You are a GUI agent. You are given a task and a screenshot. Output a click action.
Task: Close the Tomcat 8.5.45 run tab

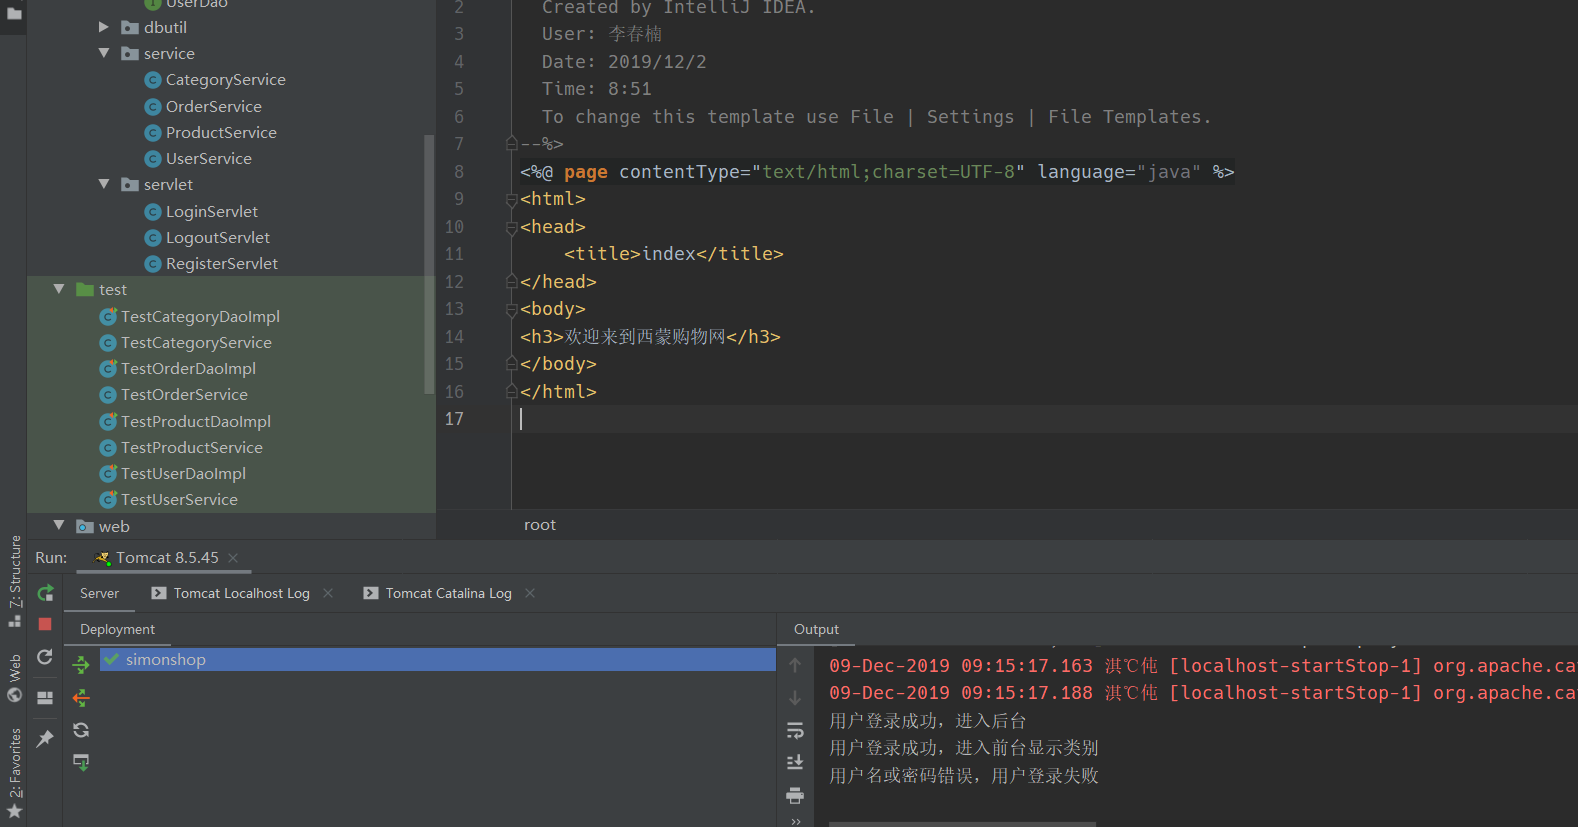233,558
